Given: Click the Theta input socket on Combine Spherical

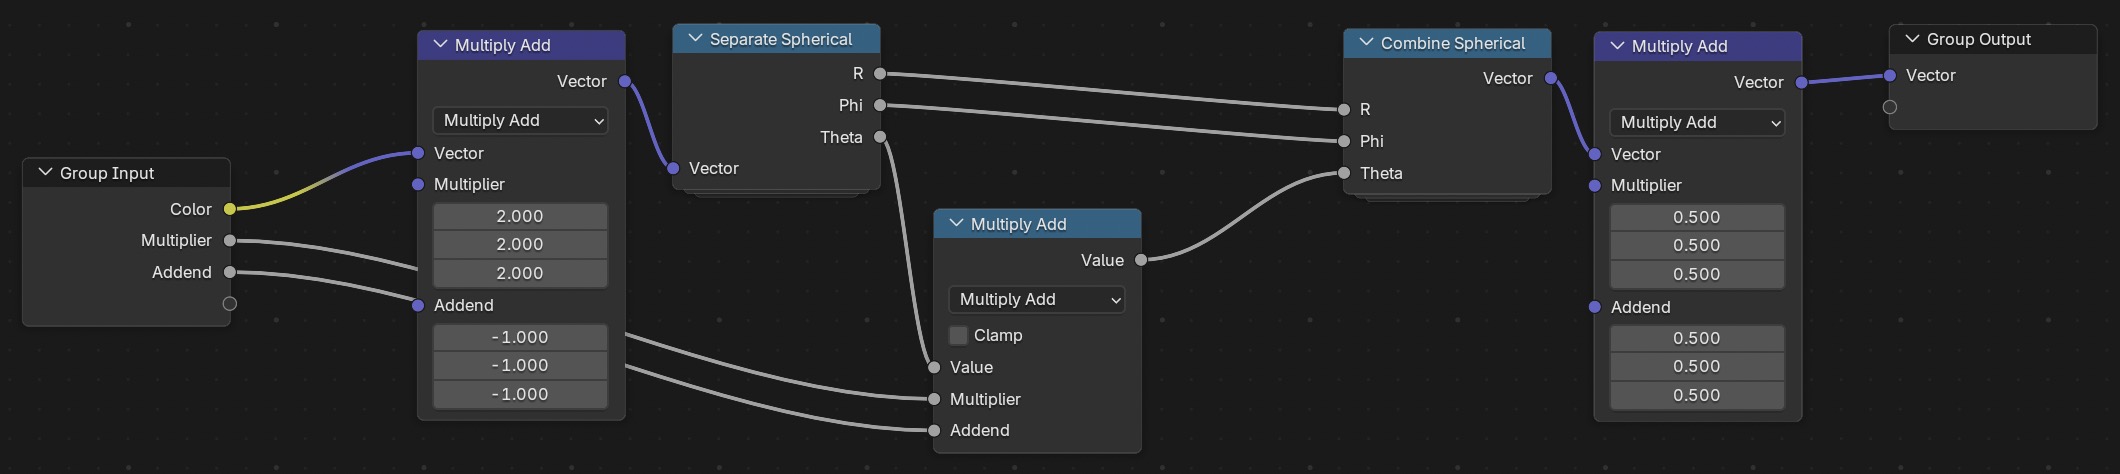Looking at the screenshot, I should (x=1344, y=173).
